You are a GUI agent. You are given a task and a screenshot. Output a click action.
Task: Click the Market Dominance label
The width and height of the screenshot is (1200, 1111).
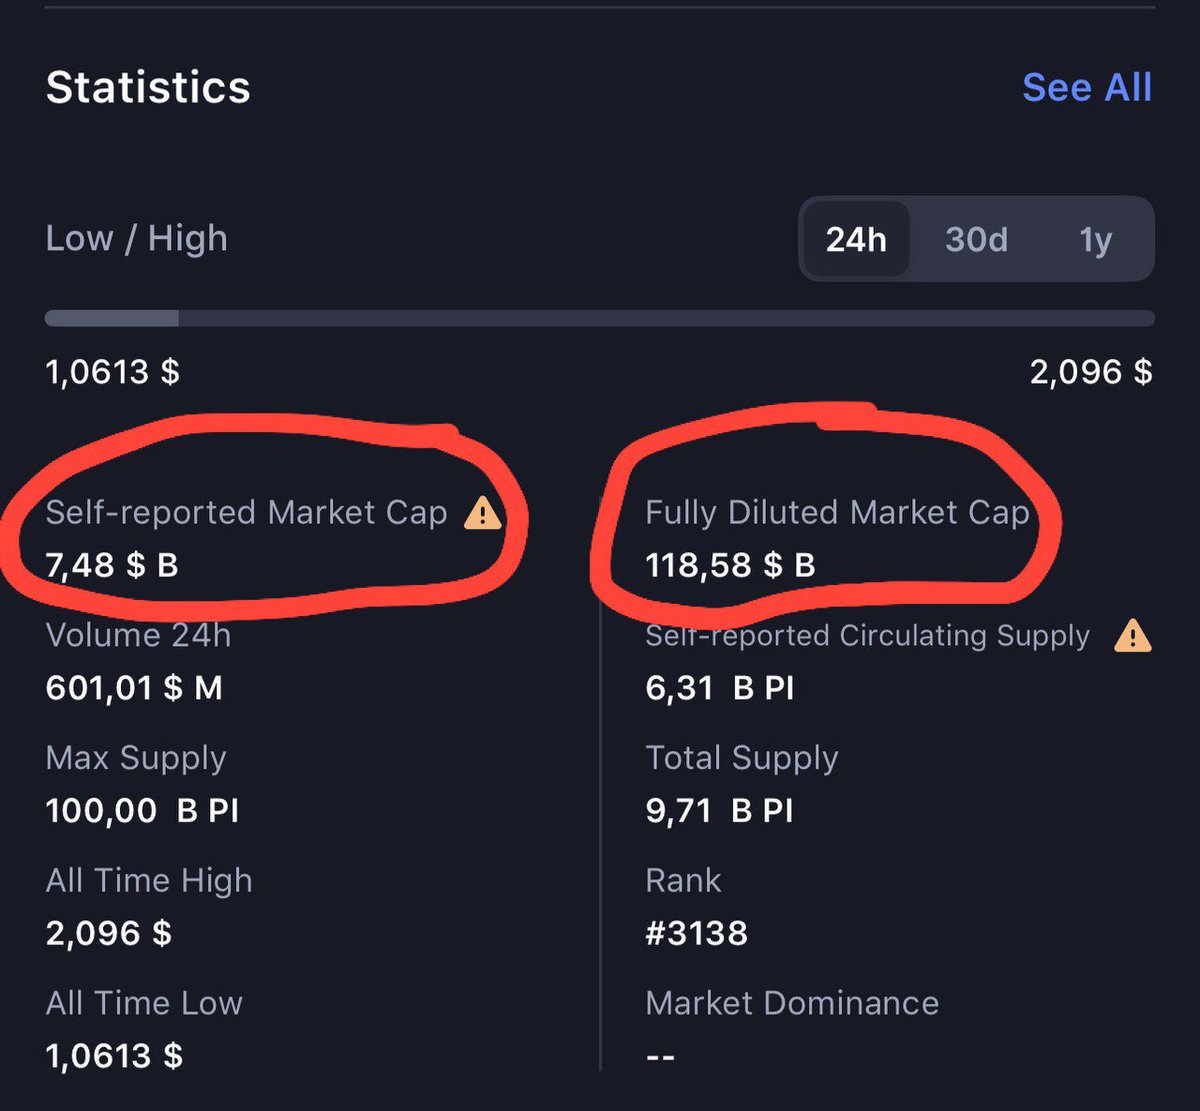pyautogui.click(x=792, y=1003)
